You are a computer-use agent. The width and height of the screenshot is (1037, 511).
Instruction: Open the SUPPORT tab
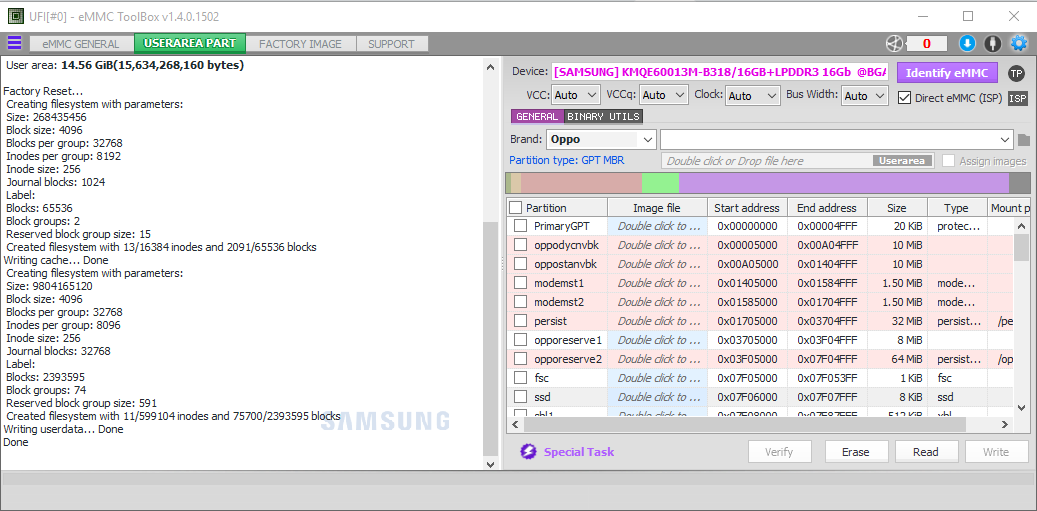pyautogui.click(x=392, y=44)
